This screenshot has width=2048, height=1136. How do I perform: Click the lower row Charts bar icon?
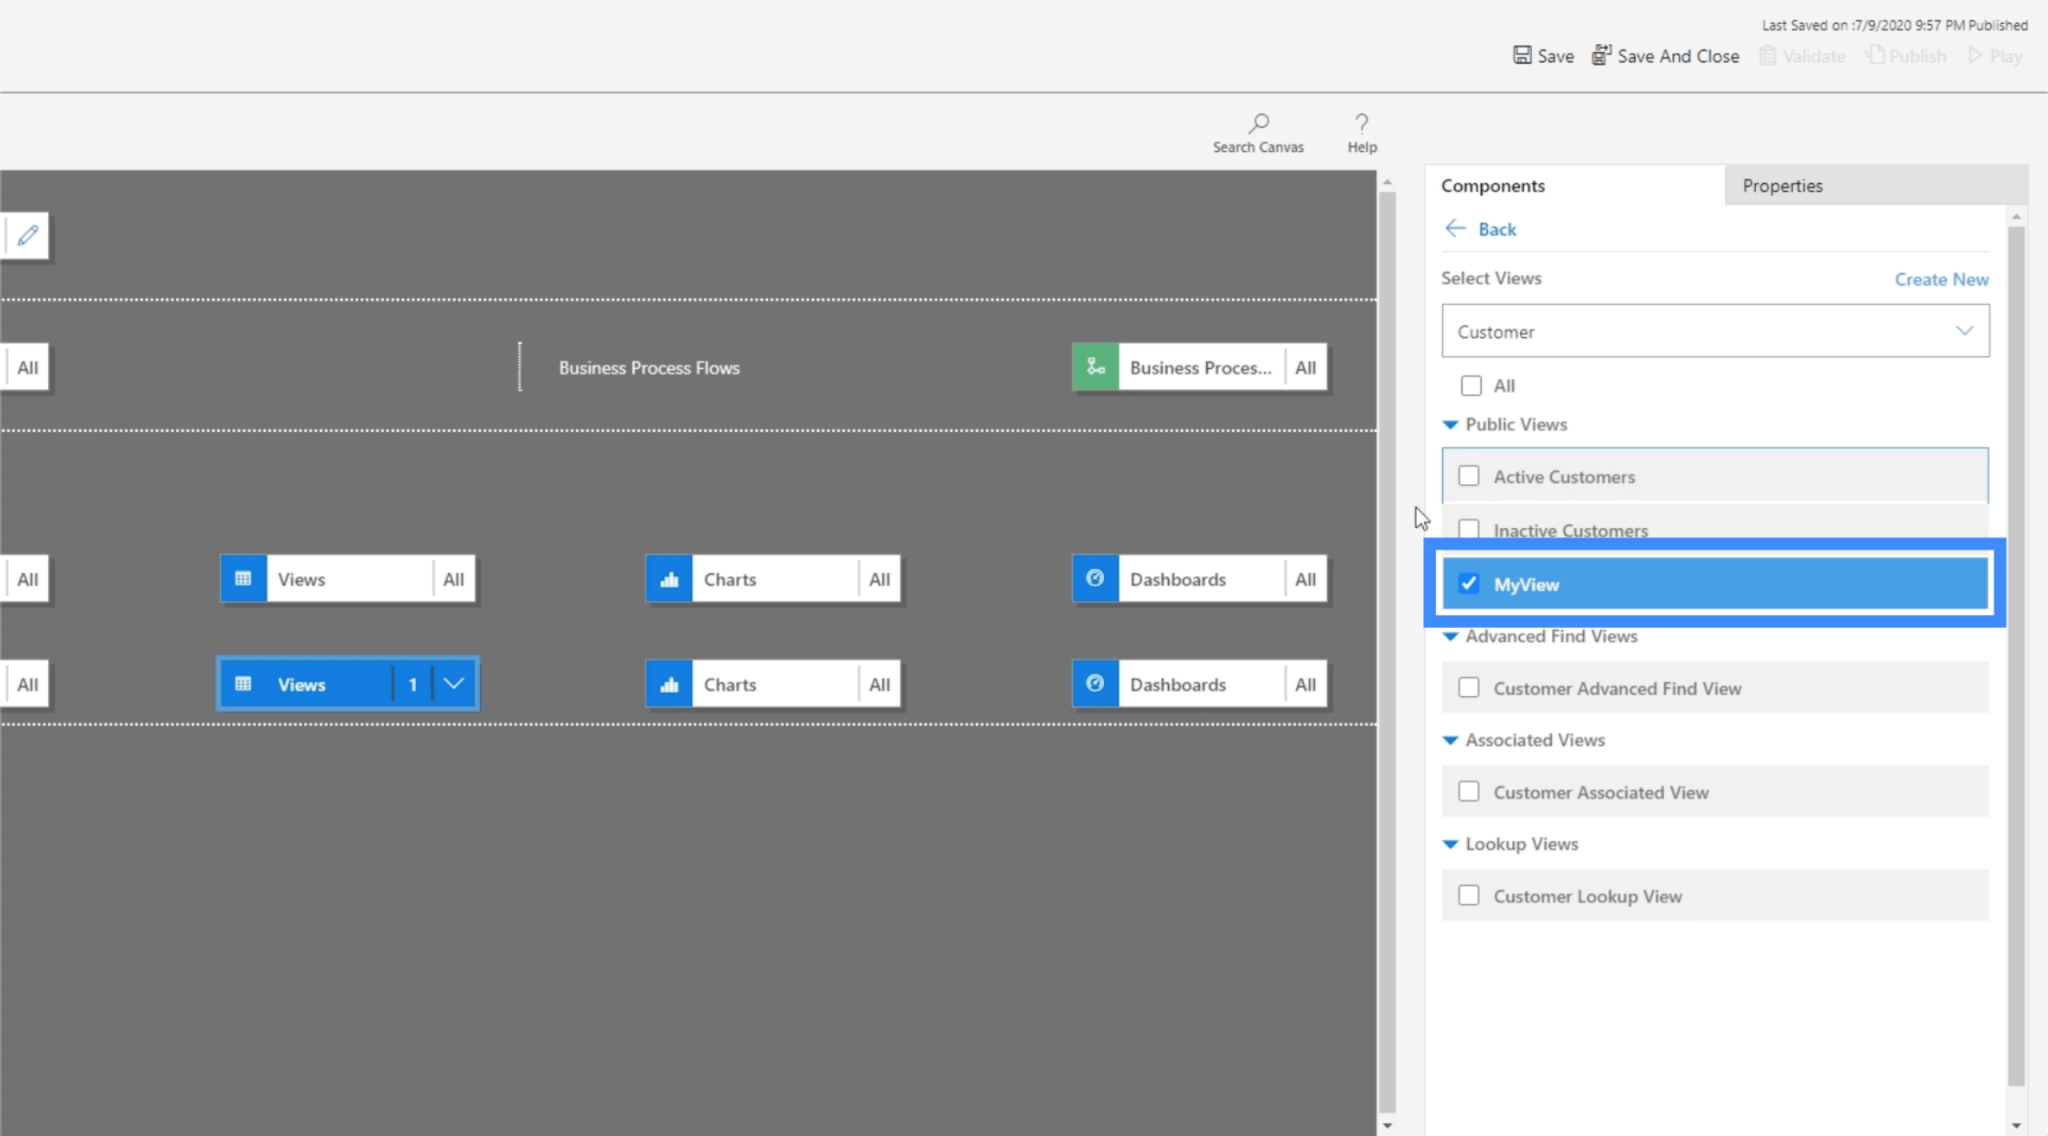tap(669, 684)
